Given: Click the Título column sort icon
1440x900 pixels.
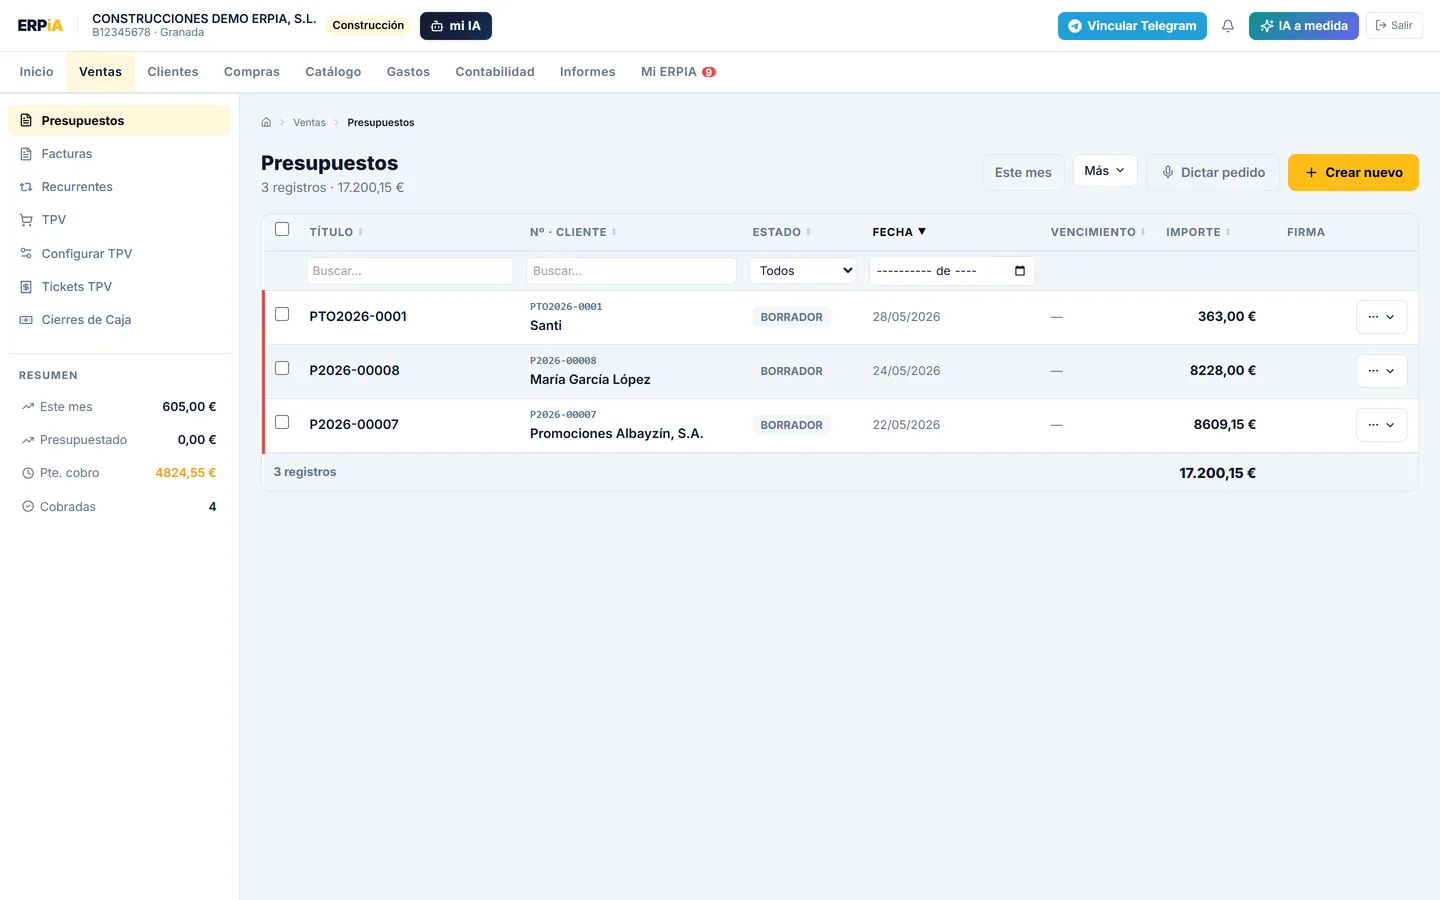Looking at the screenshot, I should [x=361, y=232].
